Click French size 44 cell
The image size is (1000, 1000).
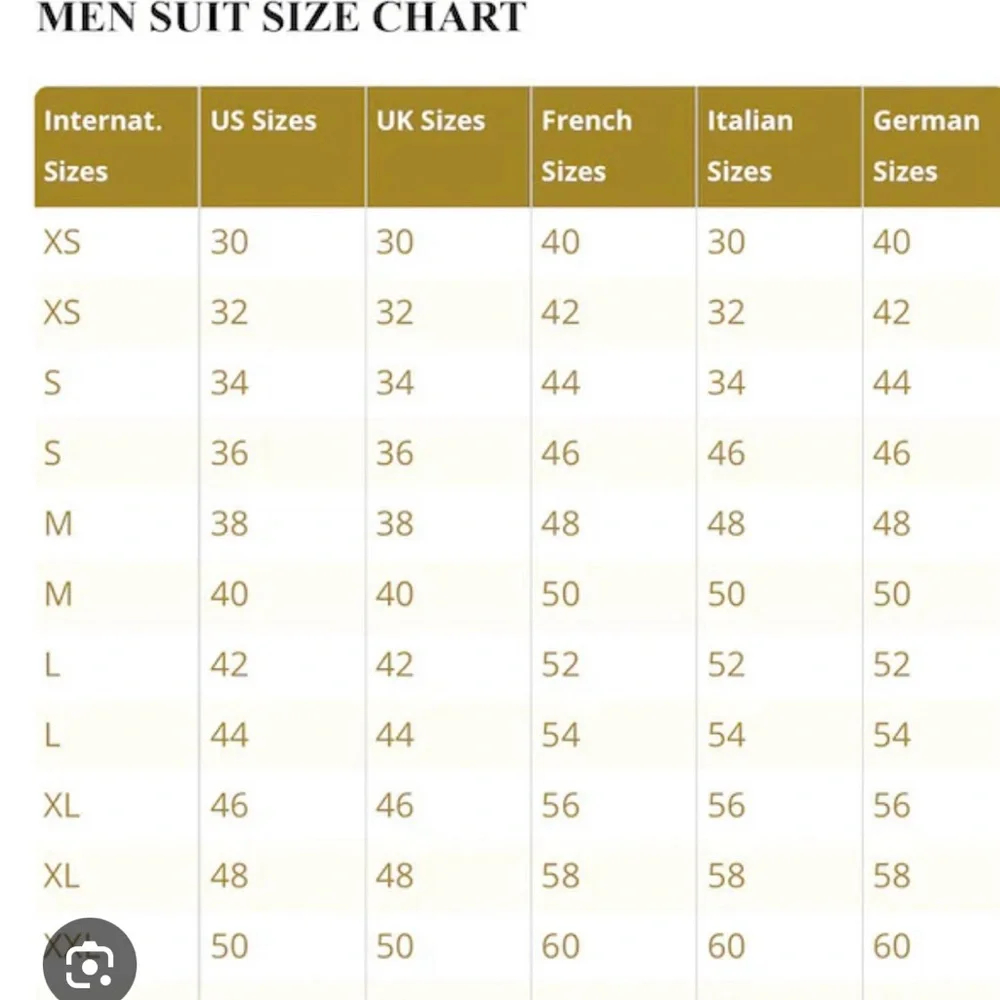[560, 383]
